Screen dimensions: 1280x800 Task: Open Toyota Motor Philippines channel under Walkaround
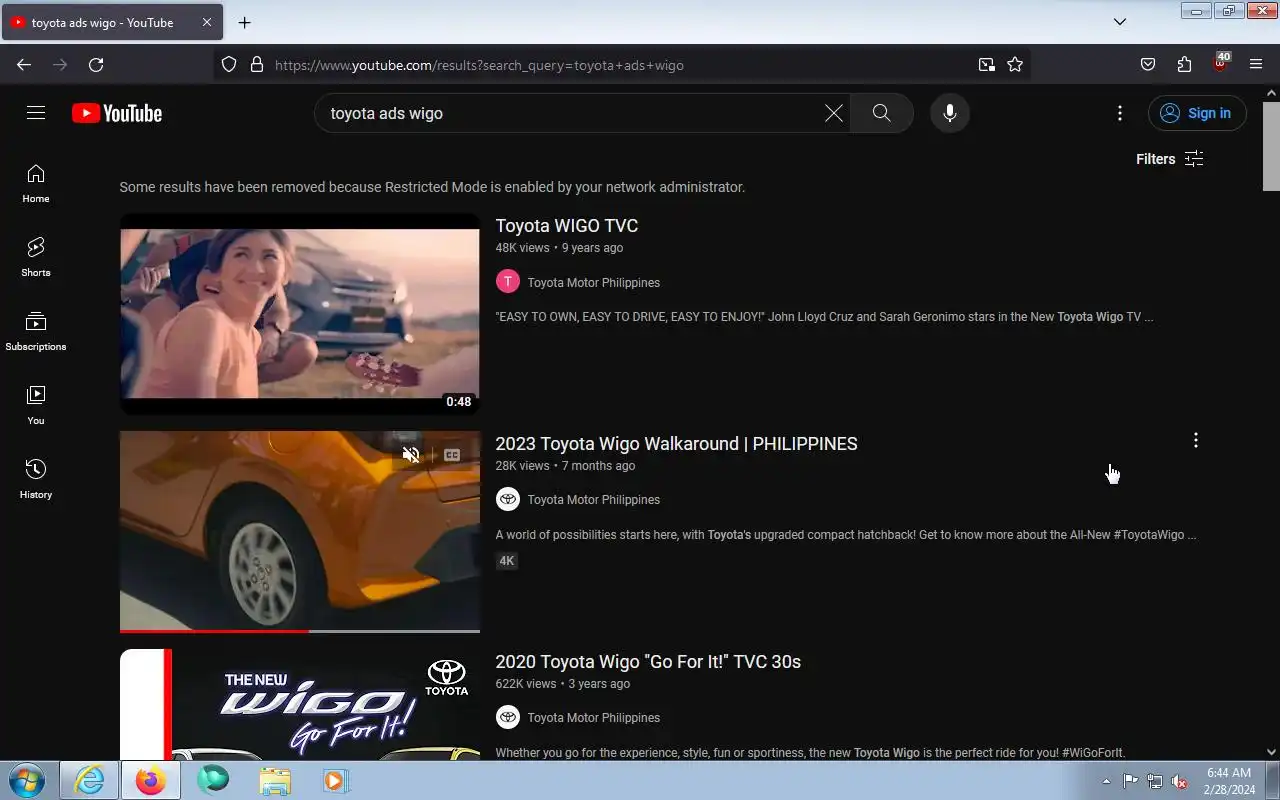pyautogui.click(x=594, y=500)
